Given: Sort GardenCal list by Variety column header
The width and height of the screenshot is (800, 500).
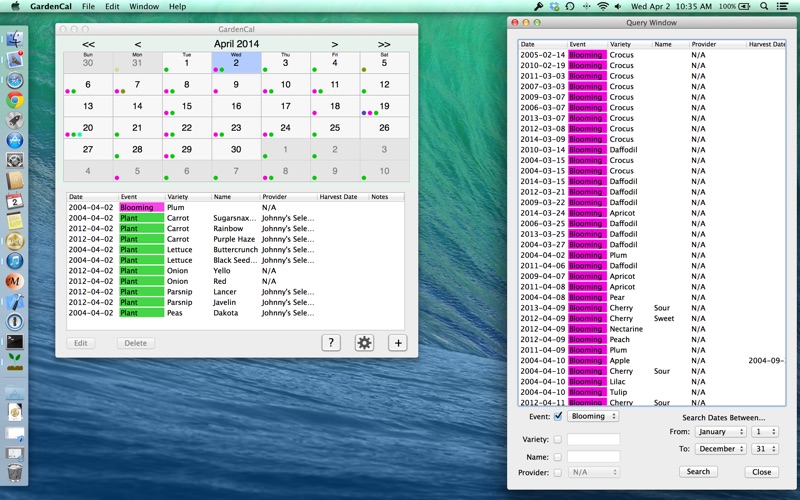Looking at the screenshot, I should click(188, 196).
